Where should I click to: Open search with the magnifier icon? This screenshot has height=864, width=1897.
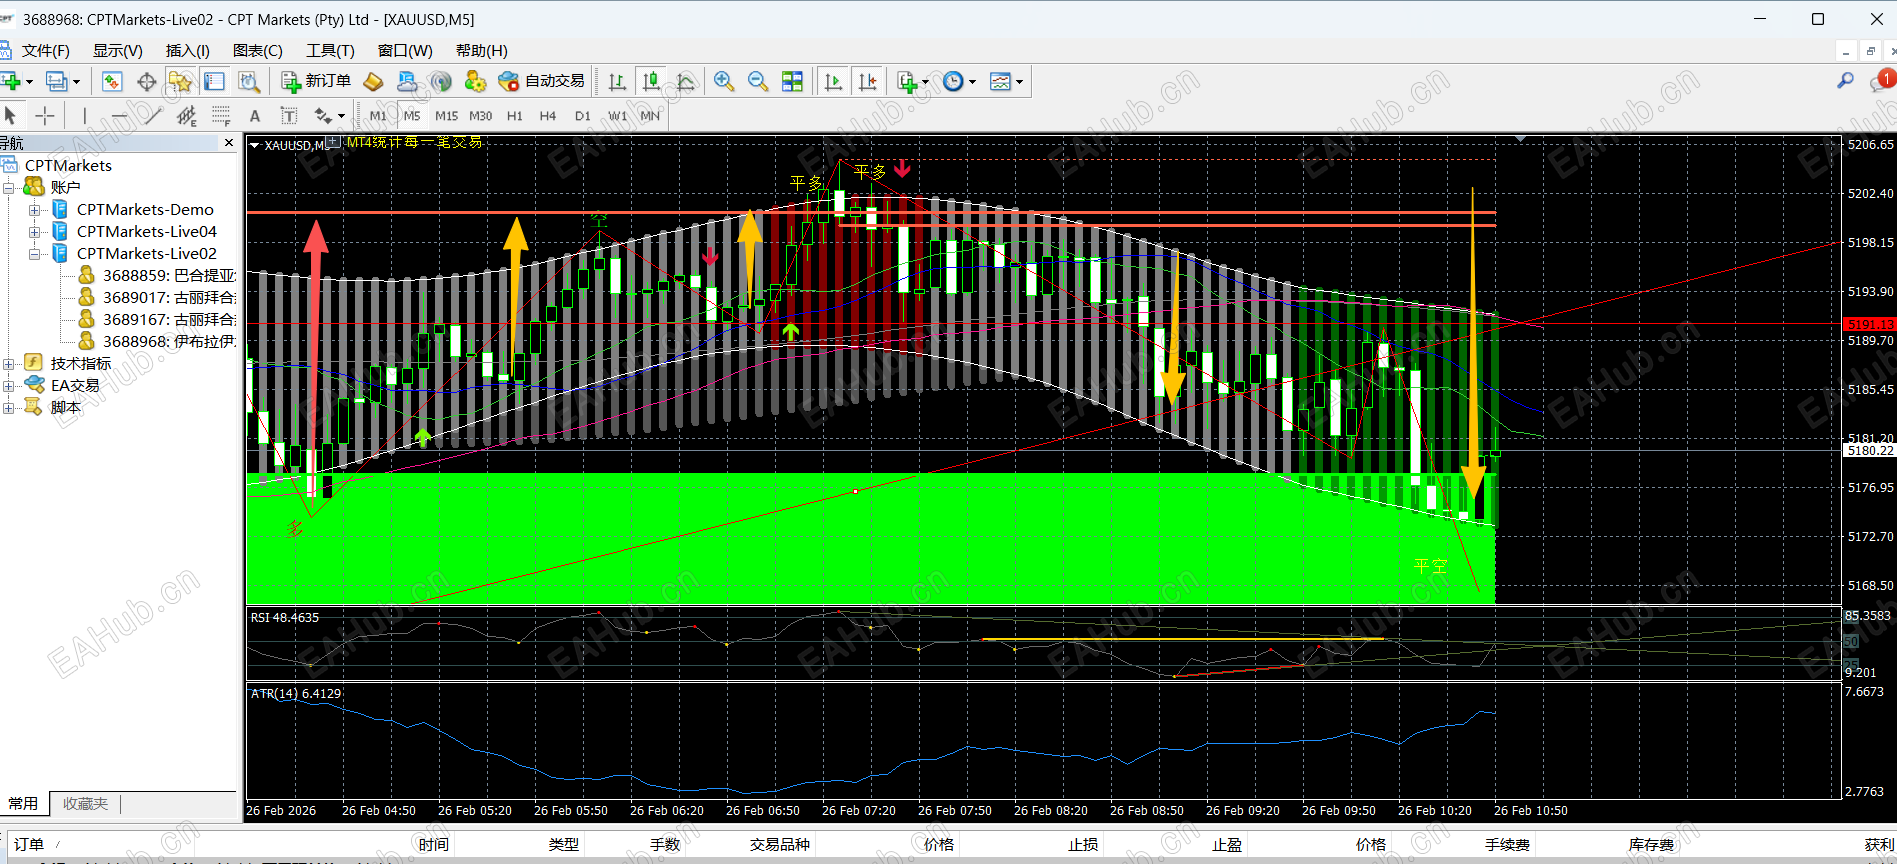click(1845, 81)
